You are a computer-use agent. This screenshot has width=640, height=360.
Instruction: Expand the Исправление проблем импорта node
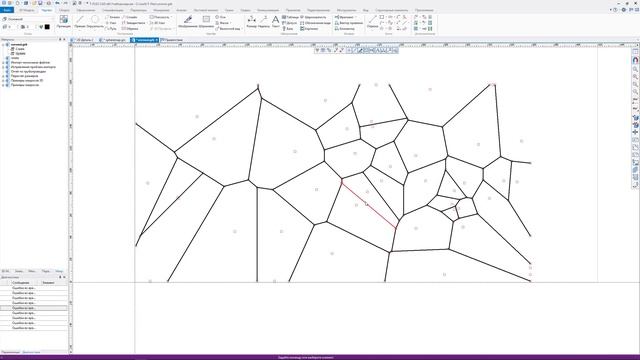(3, 67)
